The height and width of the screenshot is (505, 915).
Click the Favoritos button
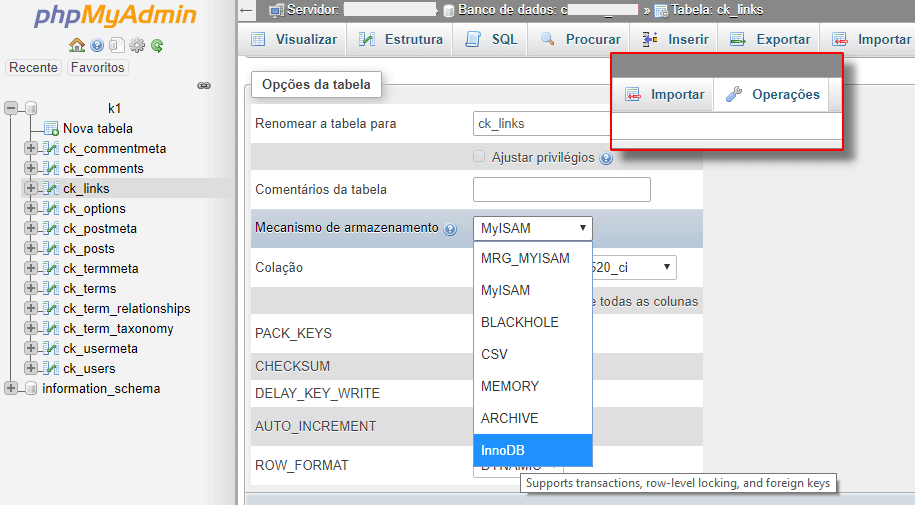97,68
